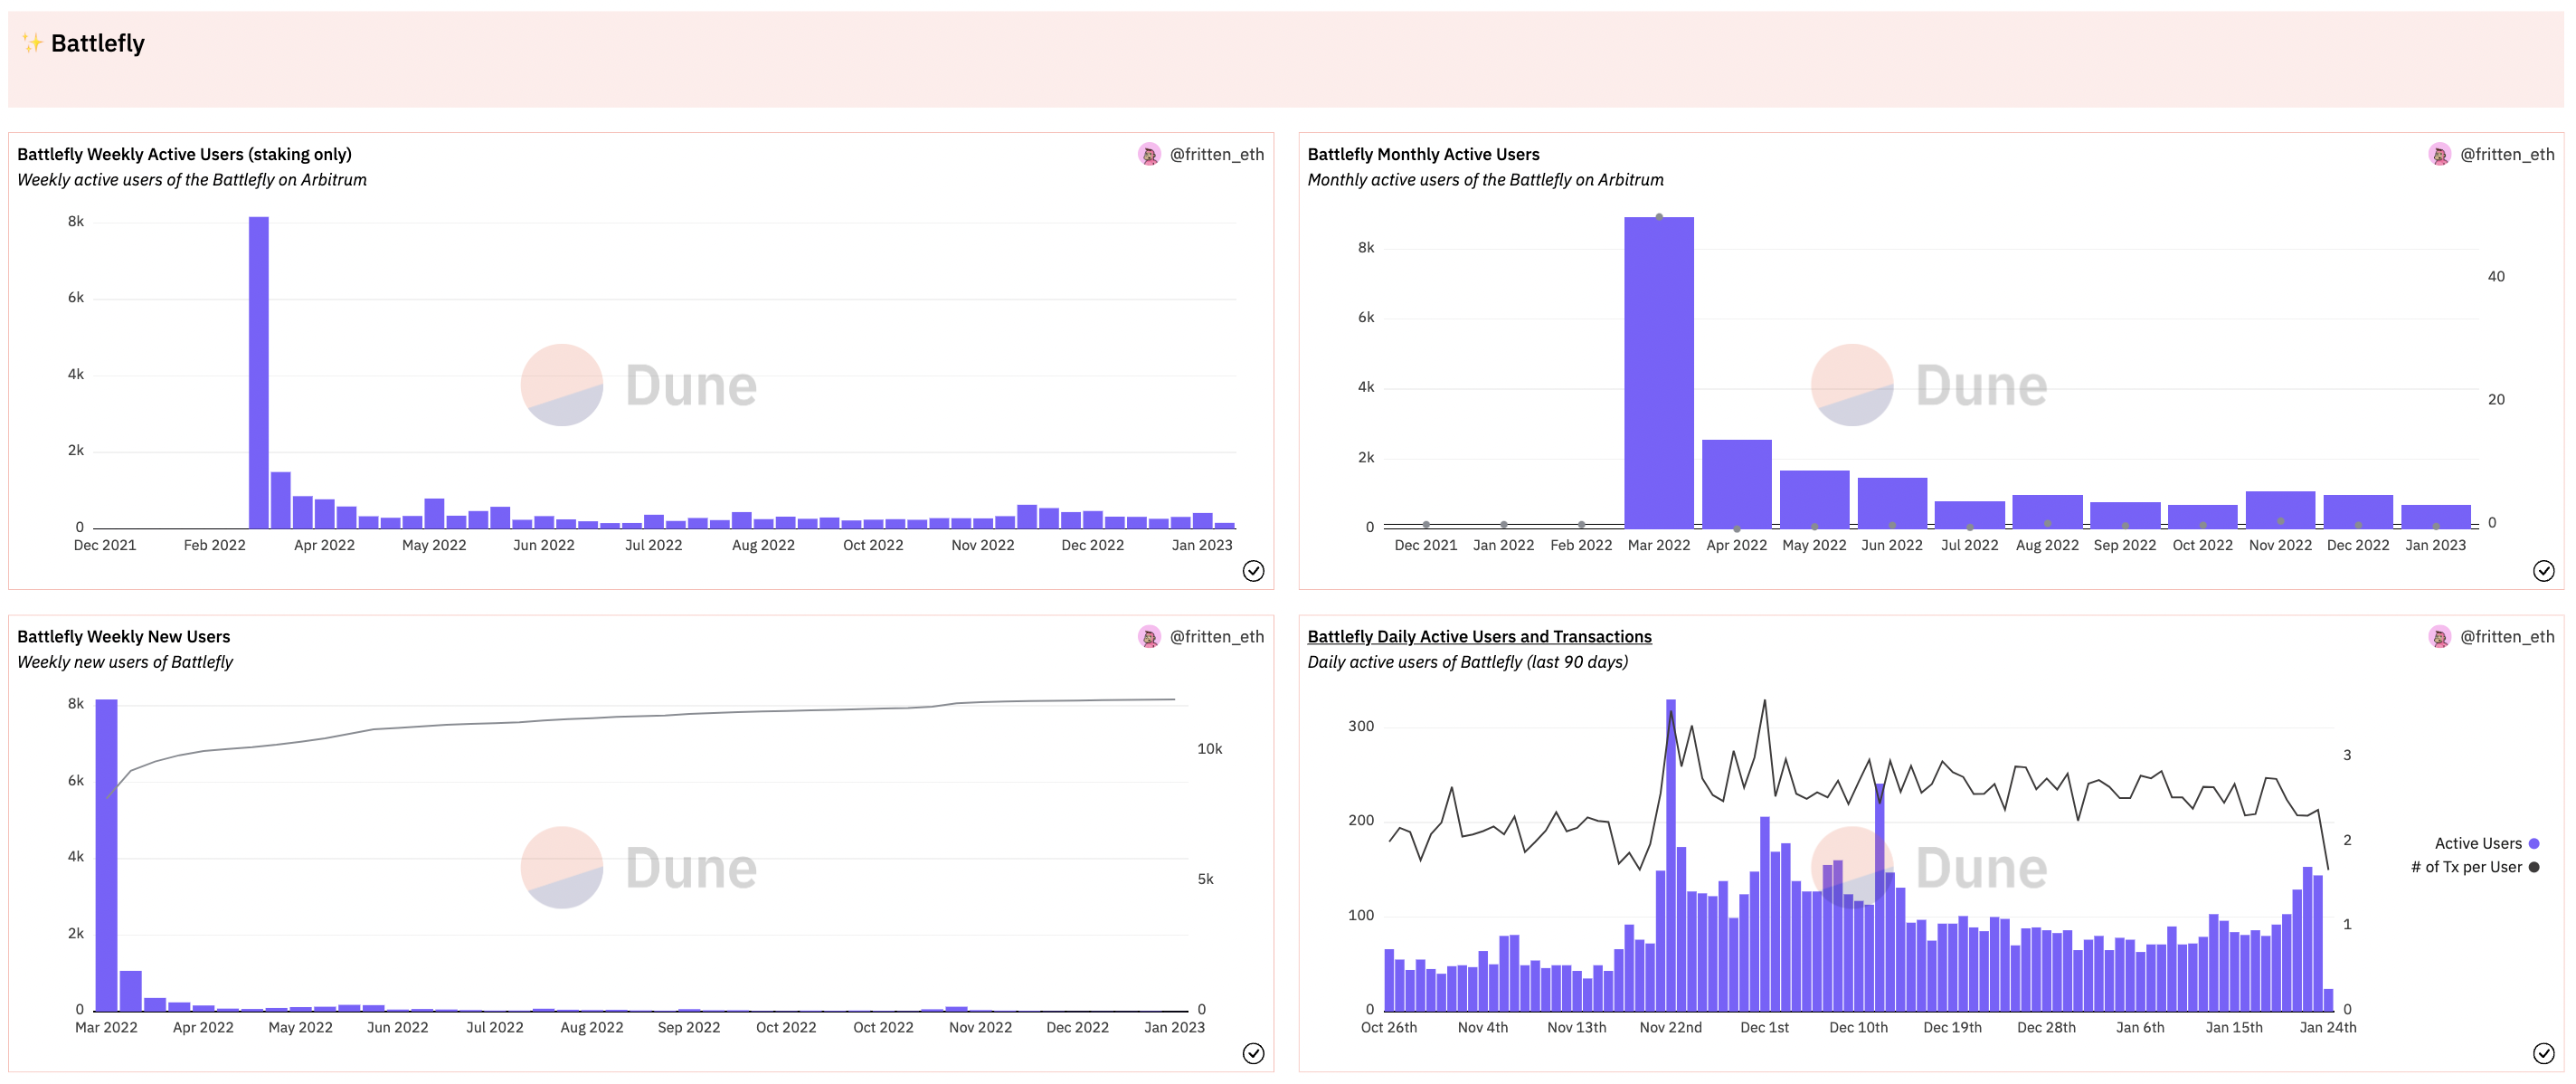Click the grey data point atop Mar 2022 bar
Image resolution: width=2576 pixels, height=1084 pixels.
coord(1659,217)
